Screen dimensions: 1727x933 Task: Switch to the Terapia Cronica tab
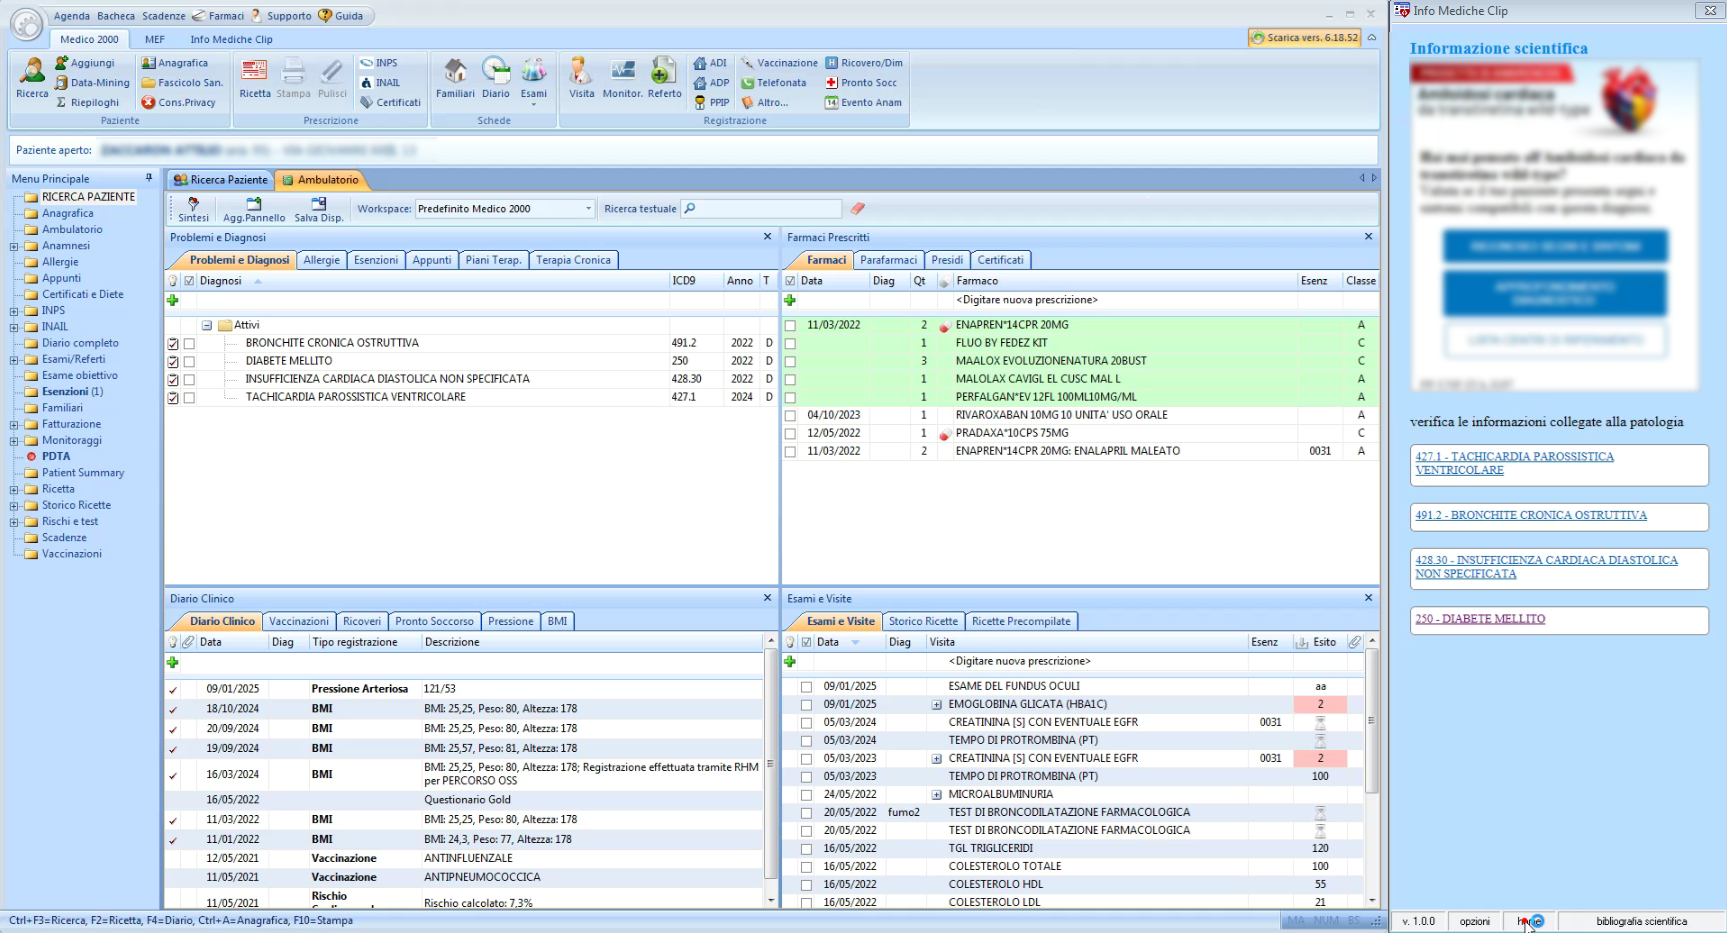(x=573, y=260)
